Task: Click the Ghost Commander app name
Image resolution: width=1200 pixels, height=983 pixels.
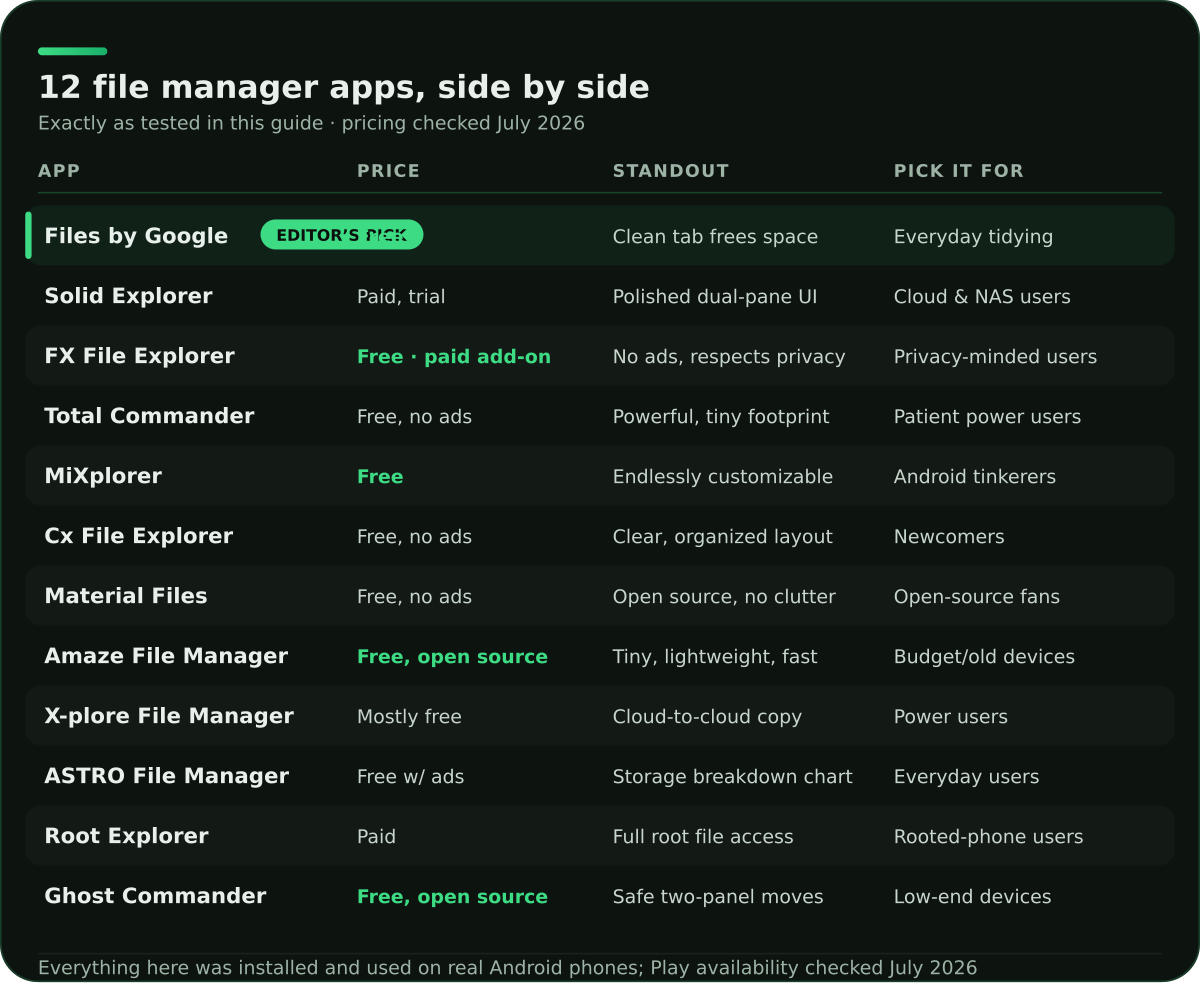Action: click(x=155, y=896)
